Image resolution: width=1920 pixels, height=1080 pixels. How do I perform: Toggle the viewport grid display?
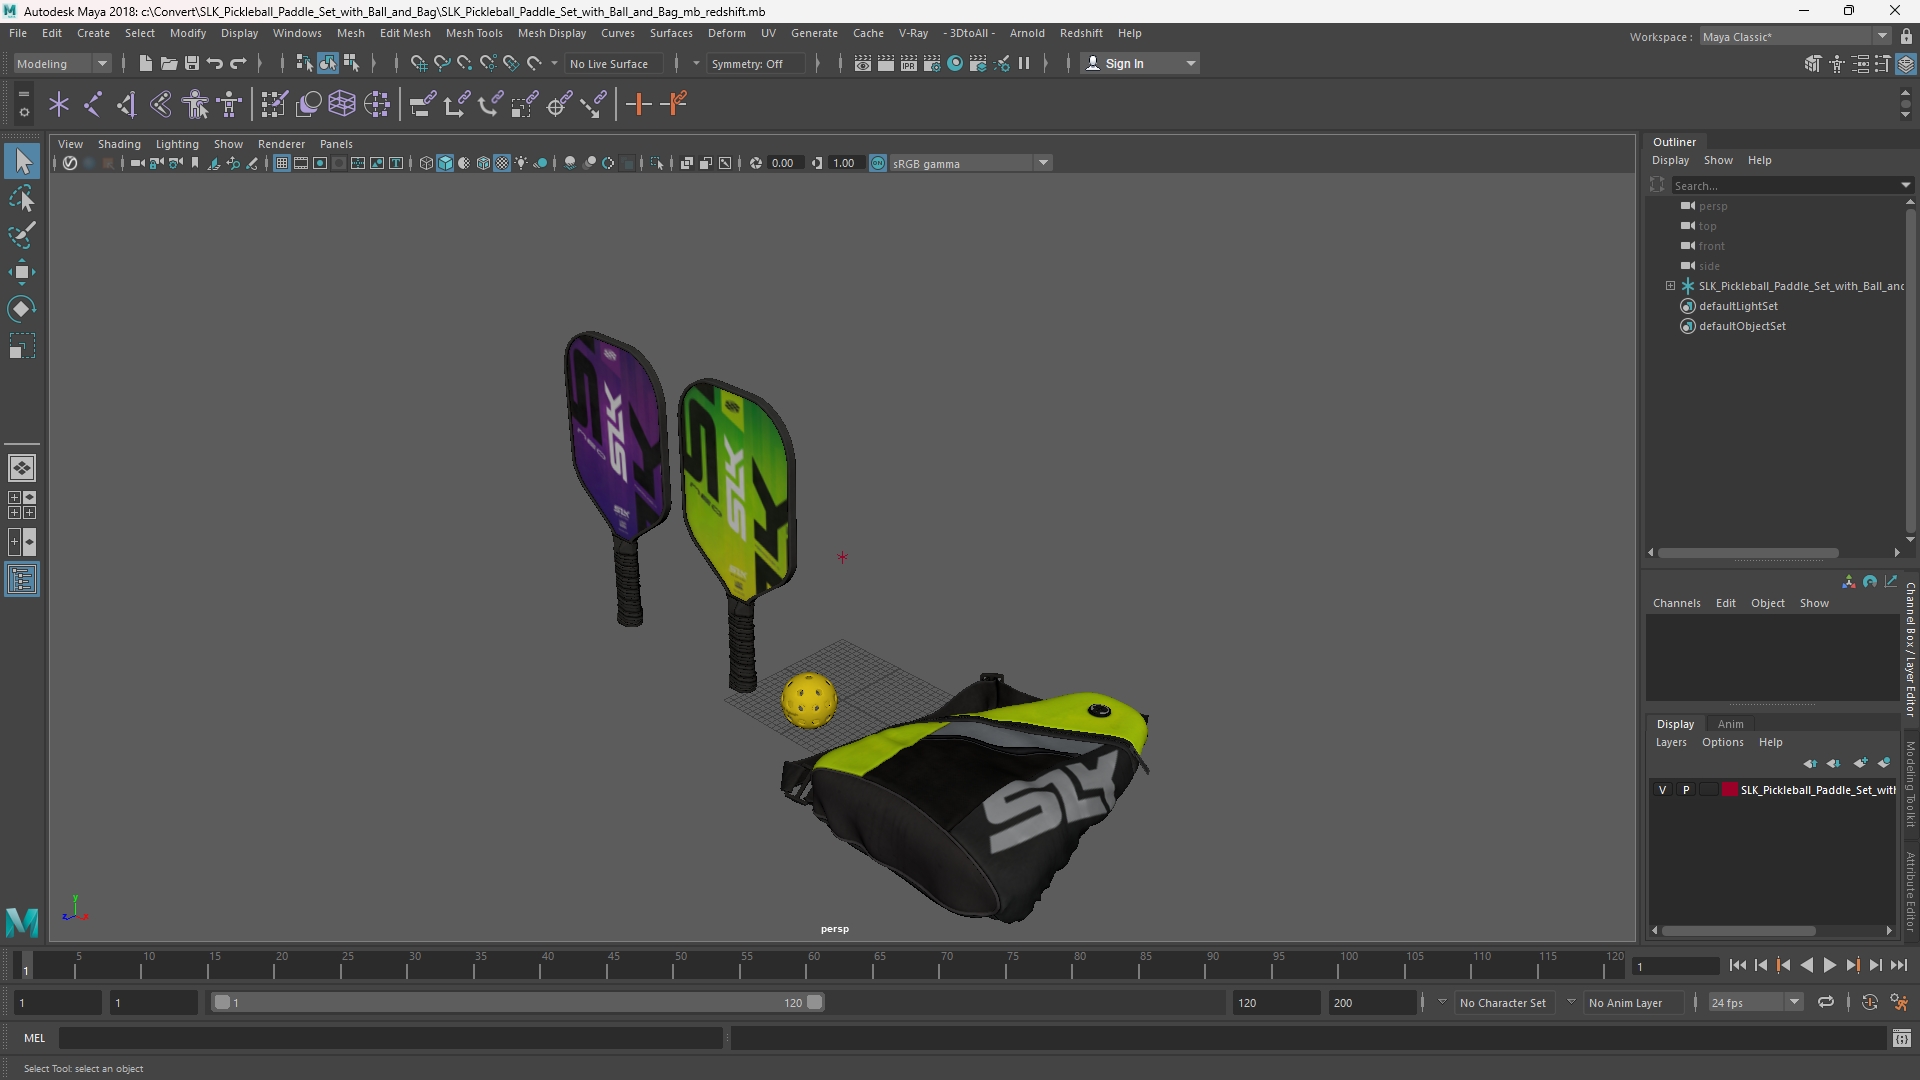tap(282, 163)
